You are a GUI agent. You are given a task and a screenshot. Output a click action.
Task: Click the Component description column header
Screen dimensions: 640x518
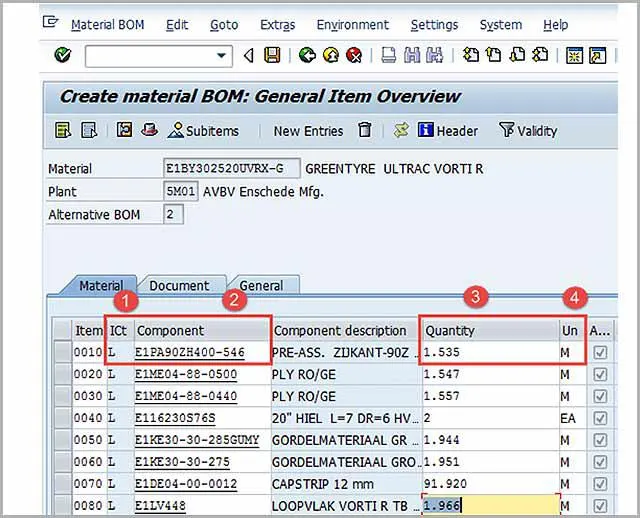click(347, 330)
